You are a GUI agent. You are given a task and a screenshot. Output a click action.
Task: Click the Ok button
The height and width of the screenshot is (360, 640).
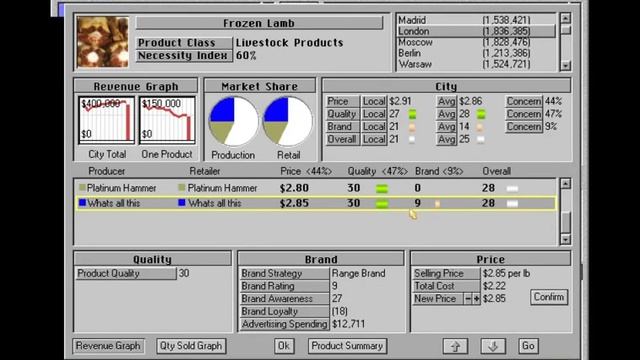point(284,346)
